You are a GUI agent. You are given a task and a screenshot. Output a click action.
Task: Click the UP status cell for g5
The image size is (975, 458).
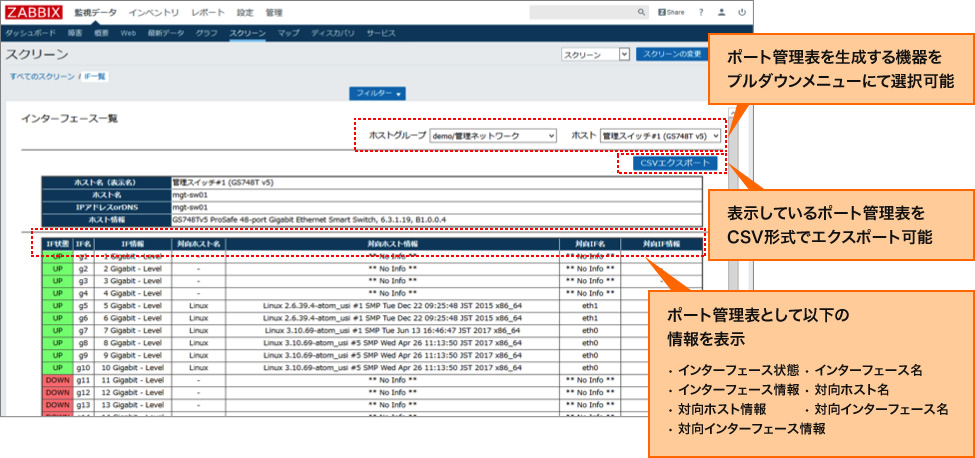56,304
